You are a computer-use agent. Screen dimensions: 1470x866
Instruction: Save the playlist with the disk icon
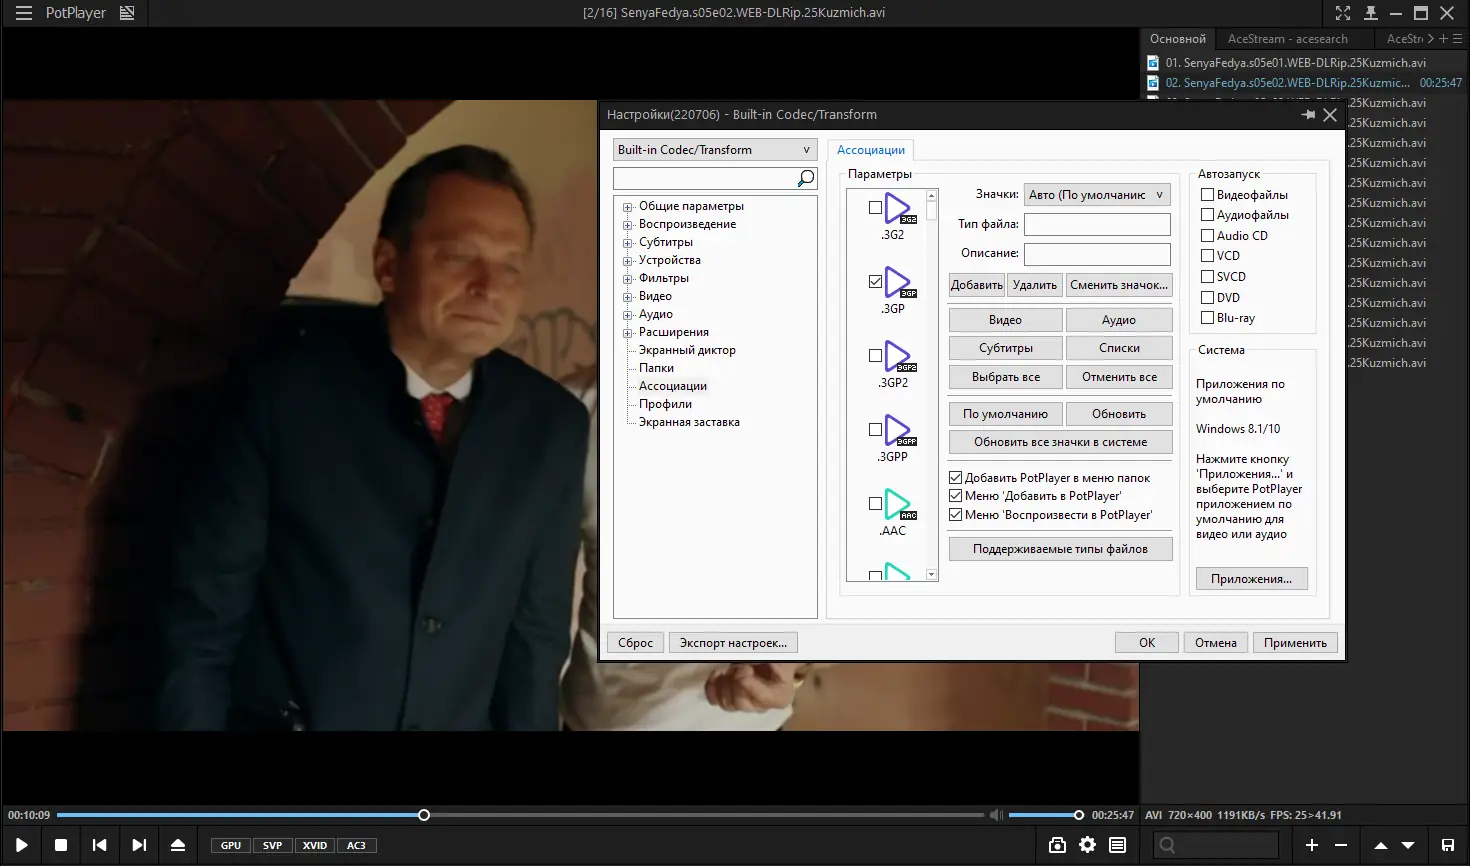(1448, 845)
